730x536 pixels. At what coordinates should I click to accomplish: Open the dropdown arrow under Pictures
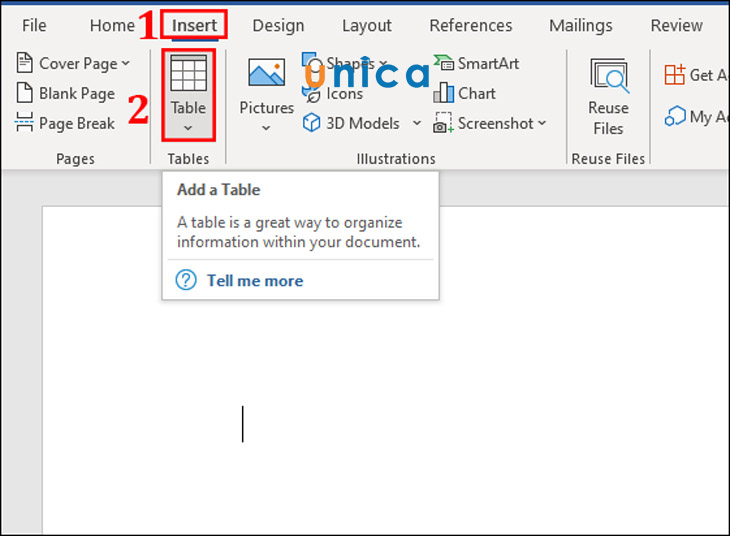click(x=266, y=128)
